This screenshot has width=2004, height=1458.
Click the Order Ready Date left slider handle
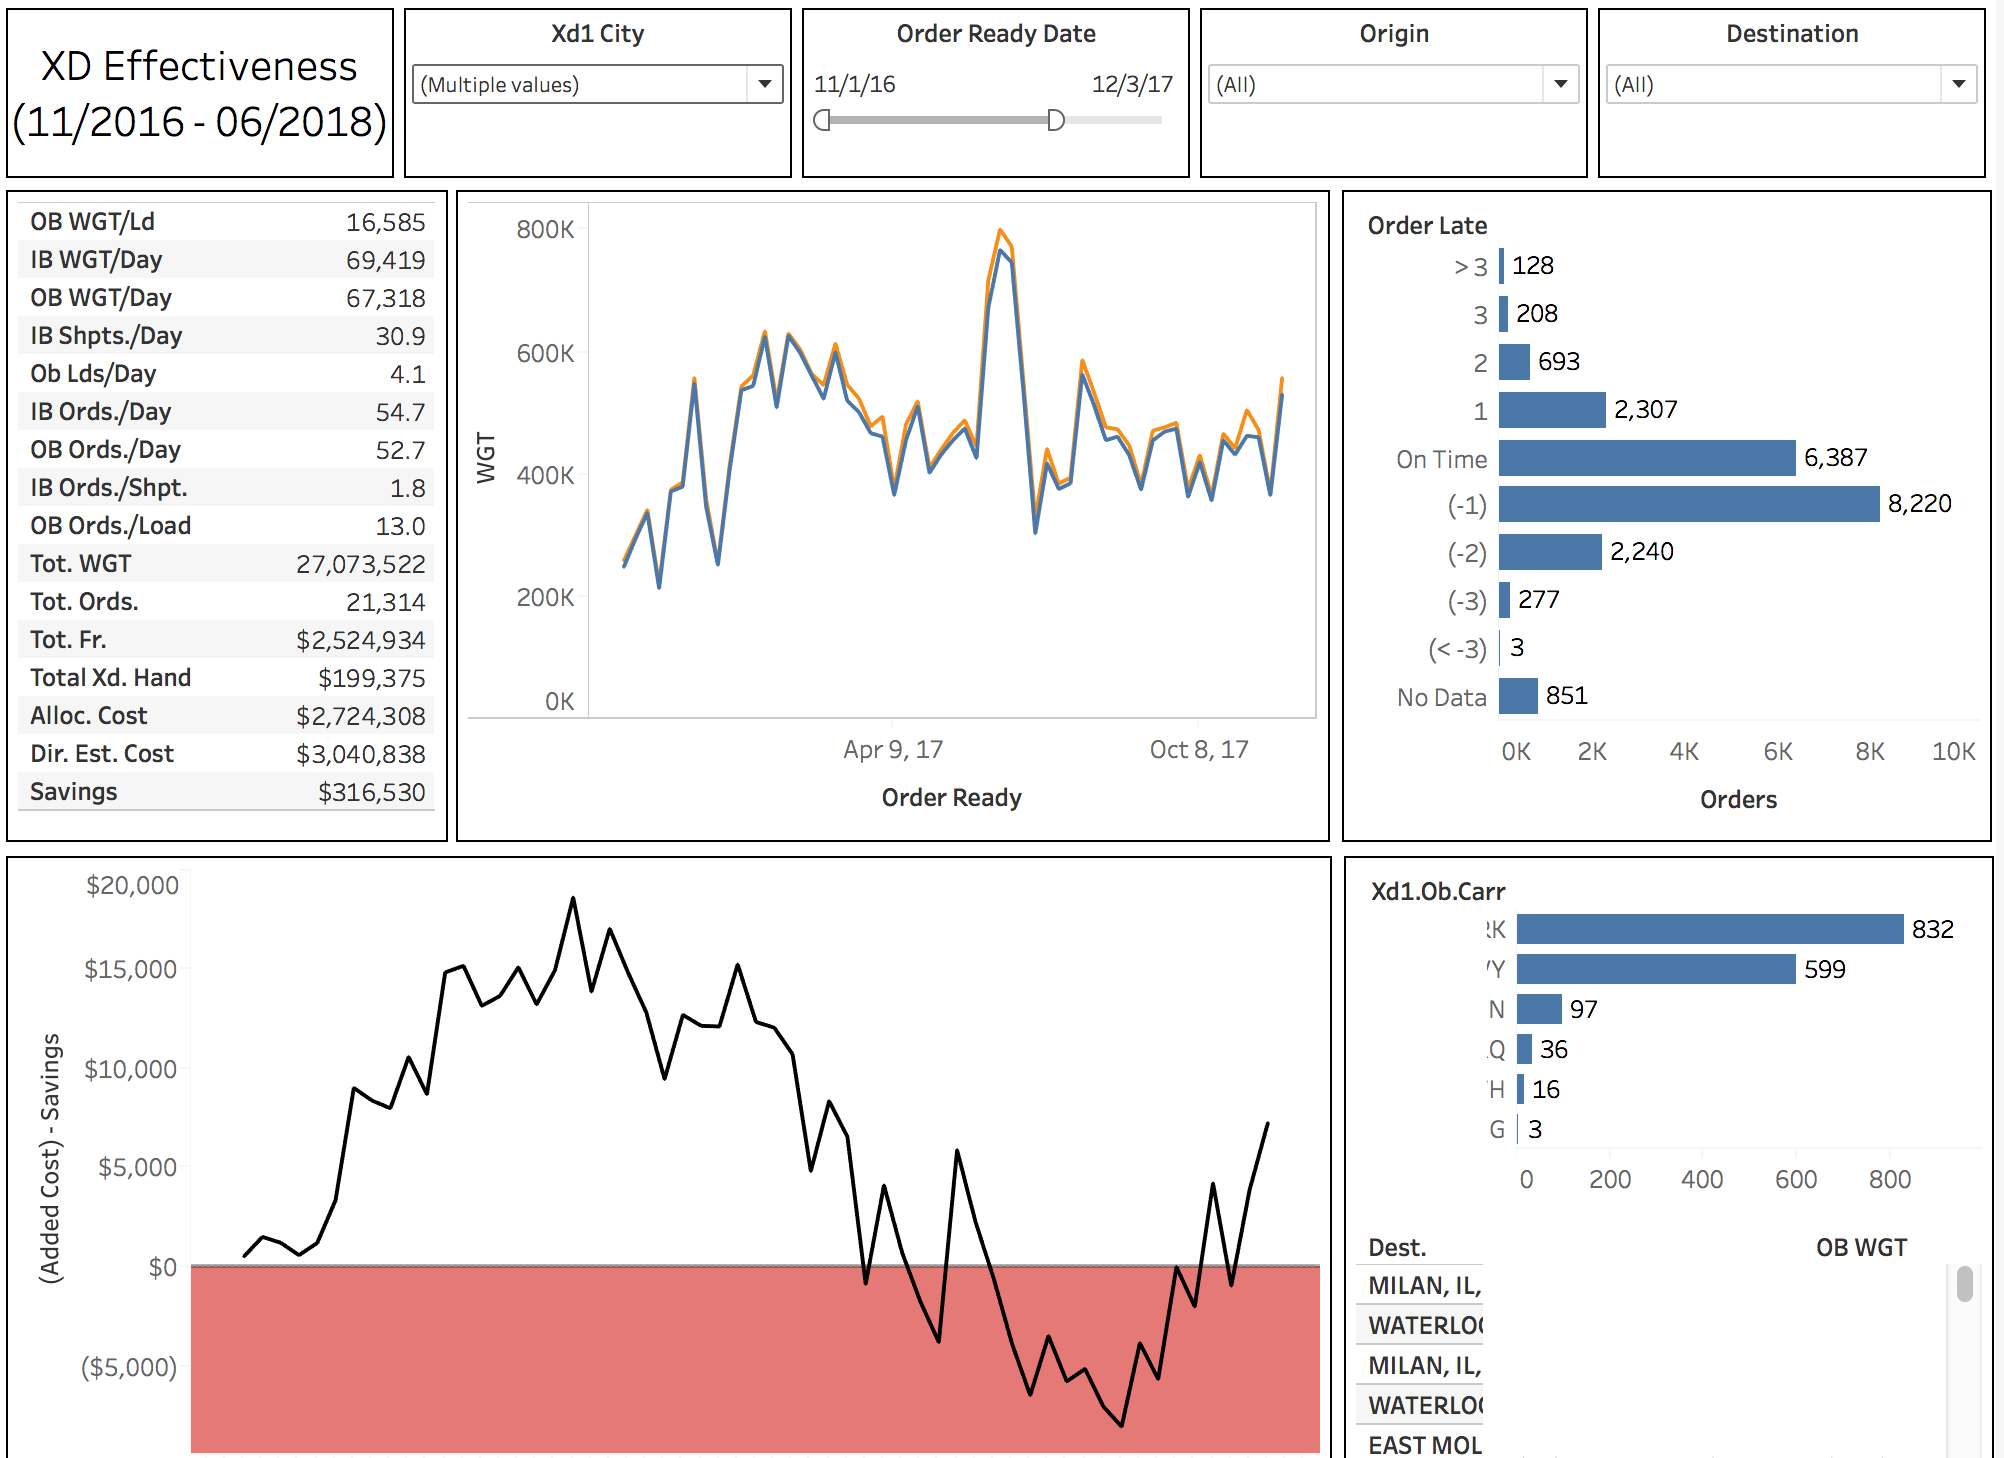pos(822,121)
